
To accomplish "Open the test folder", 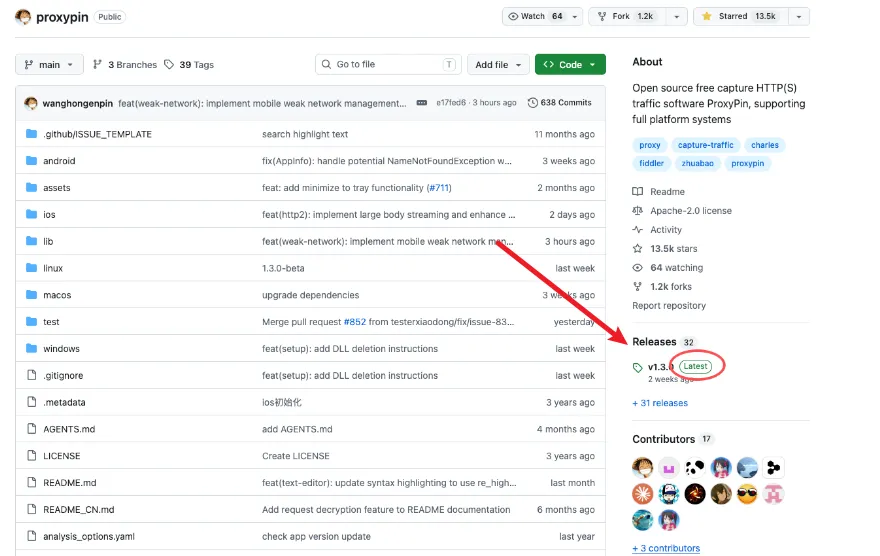I will click(51, 321).
